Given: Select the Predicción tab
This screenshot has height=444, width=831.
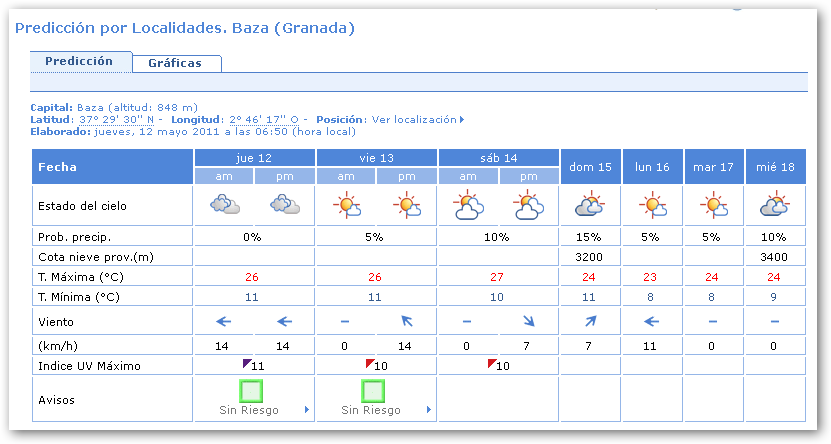Looking at the screenshot, I should (79, 61).
